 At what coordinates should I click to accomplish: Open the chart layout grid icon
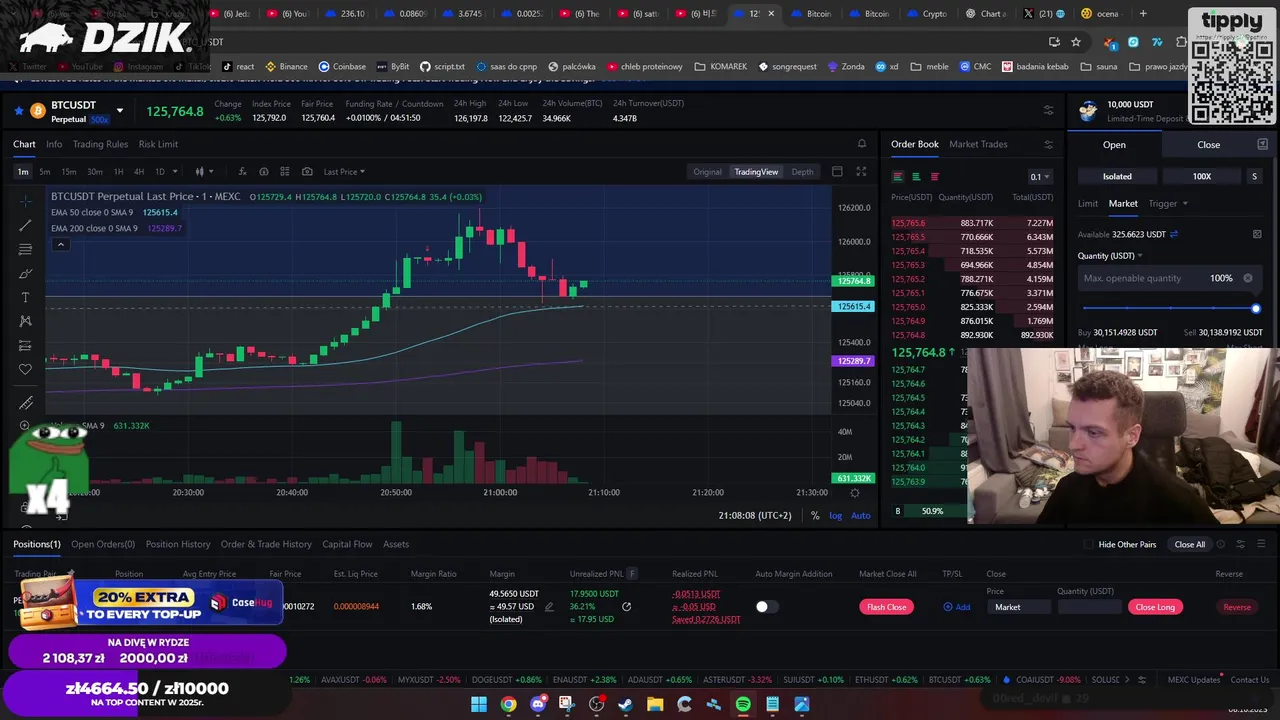(x=285, y=172)
